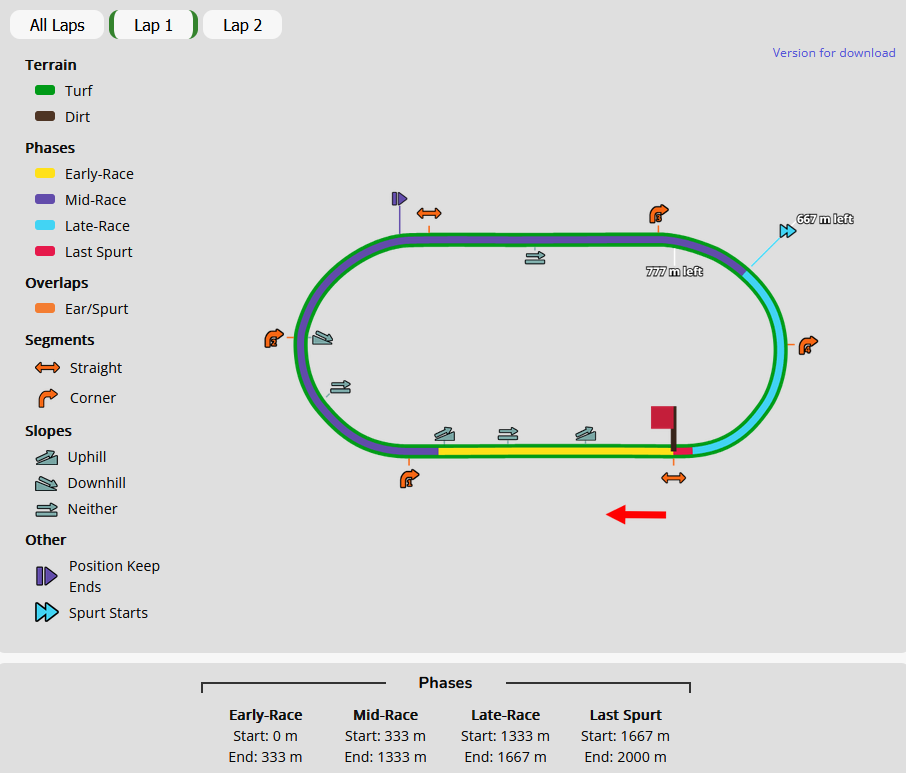
Task: Click the Overlaps legend heading
Action: [57, 283]
